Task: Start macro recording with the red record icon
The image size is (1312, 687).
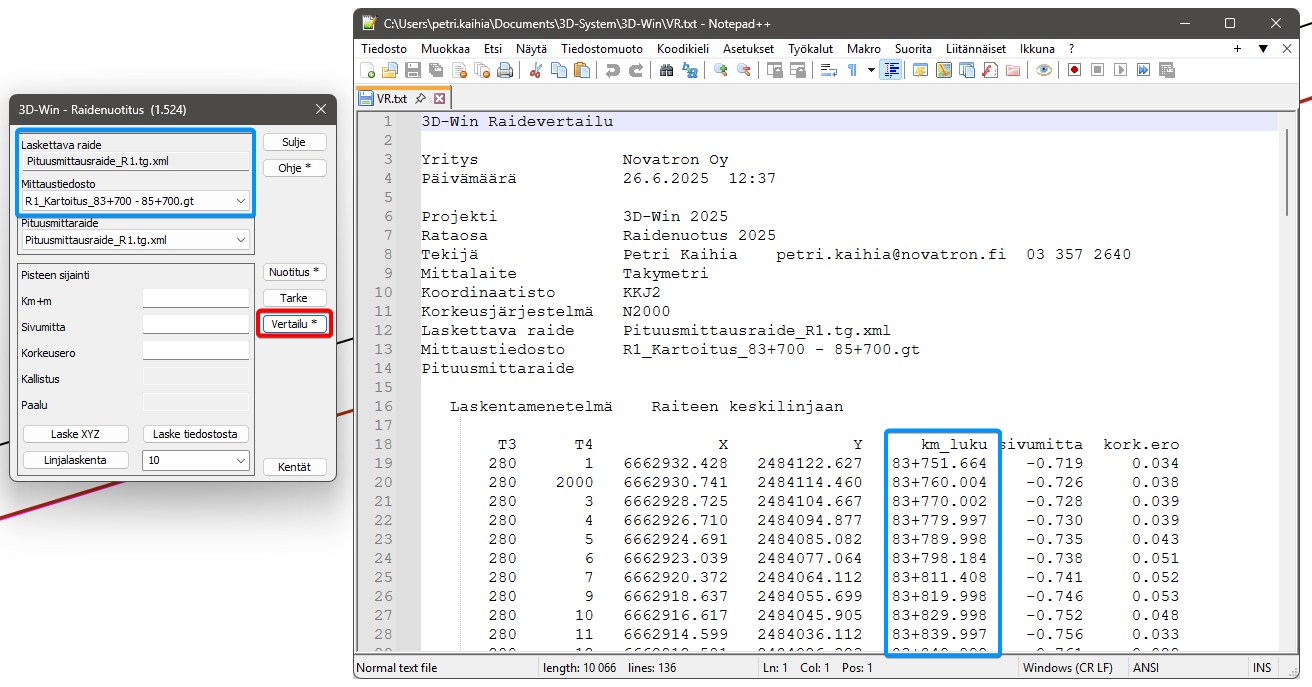Action: tap(1075, 70)
